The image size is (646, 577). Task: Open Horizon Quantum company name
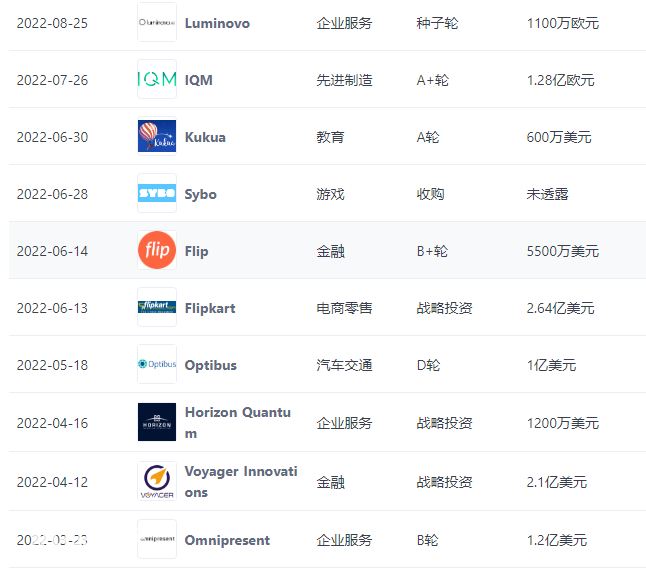pyautogui.click(x=238, y=423)
